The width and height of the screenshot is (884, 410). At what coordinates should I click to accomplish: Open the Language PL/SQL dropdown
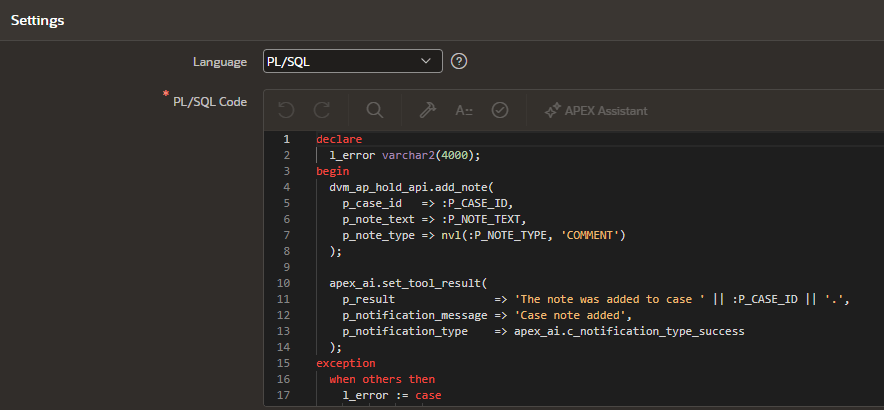pyautogui.click(x=352, y=61)
